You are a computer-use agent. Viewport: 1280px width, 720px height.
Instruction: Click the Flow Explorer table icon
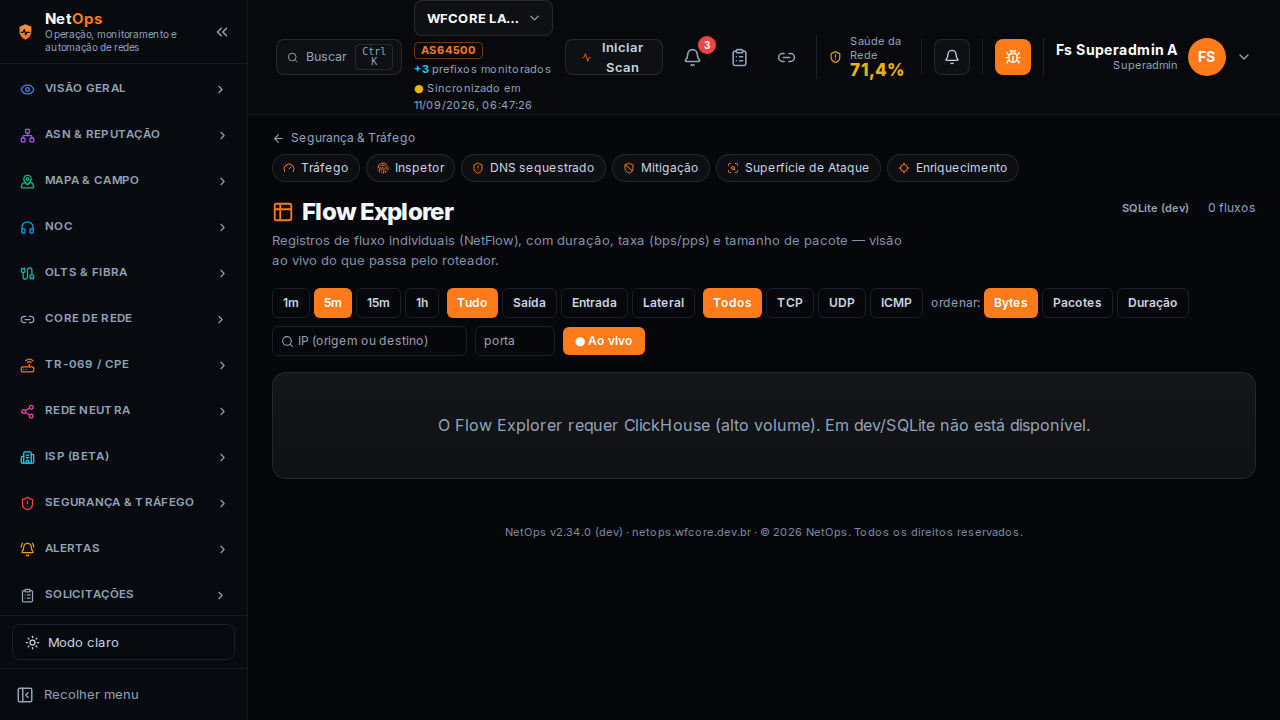coord(283,212)
